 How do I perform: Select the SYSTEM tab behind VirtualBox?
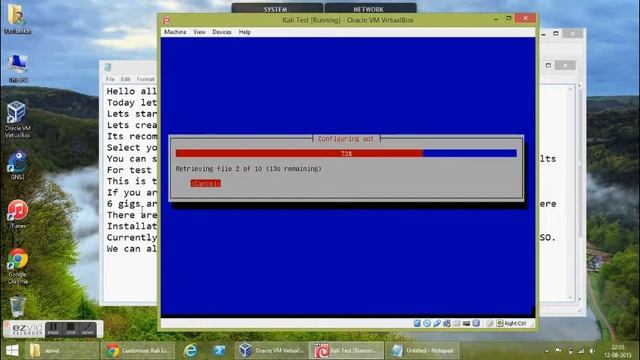pos(276,9)
